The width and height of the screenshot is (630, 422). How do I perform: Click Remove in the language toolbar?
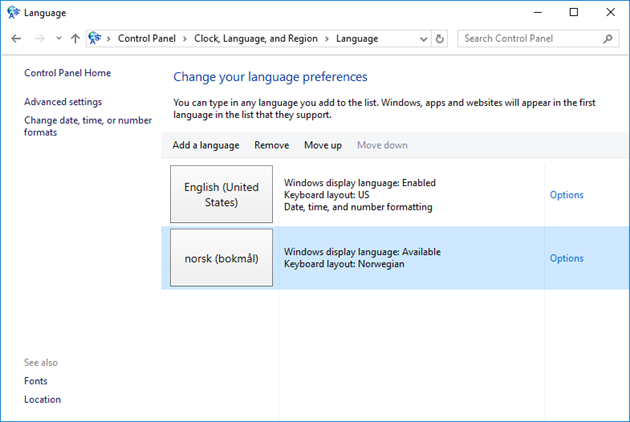click(x=272, y=145)
